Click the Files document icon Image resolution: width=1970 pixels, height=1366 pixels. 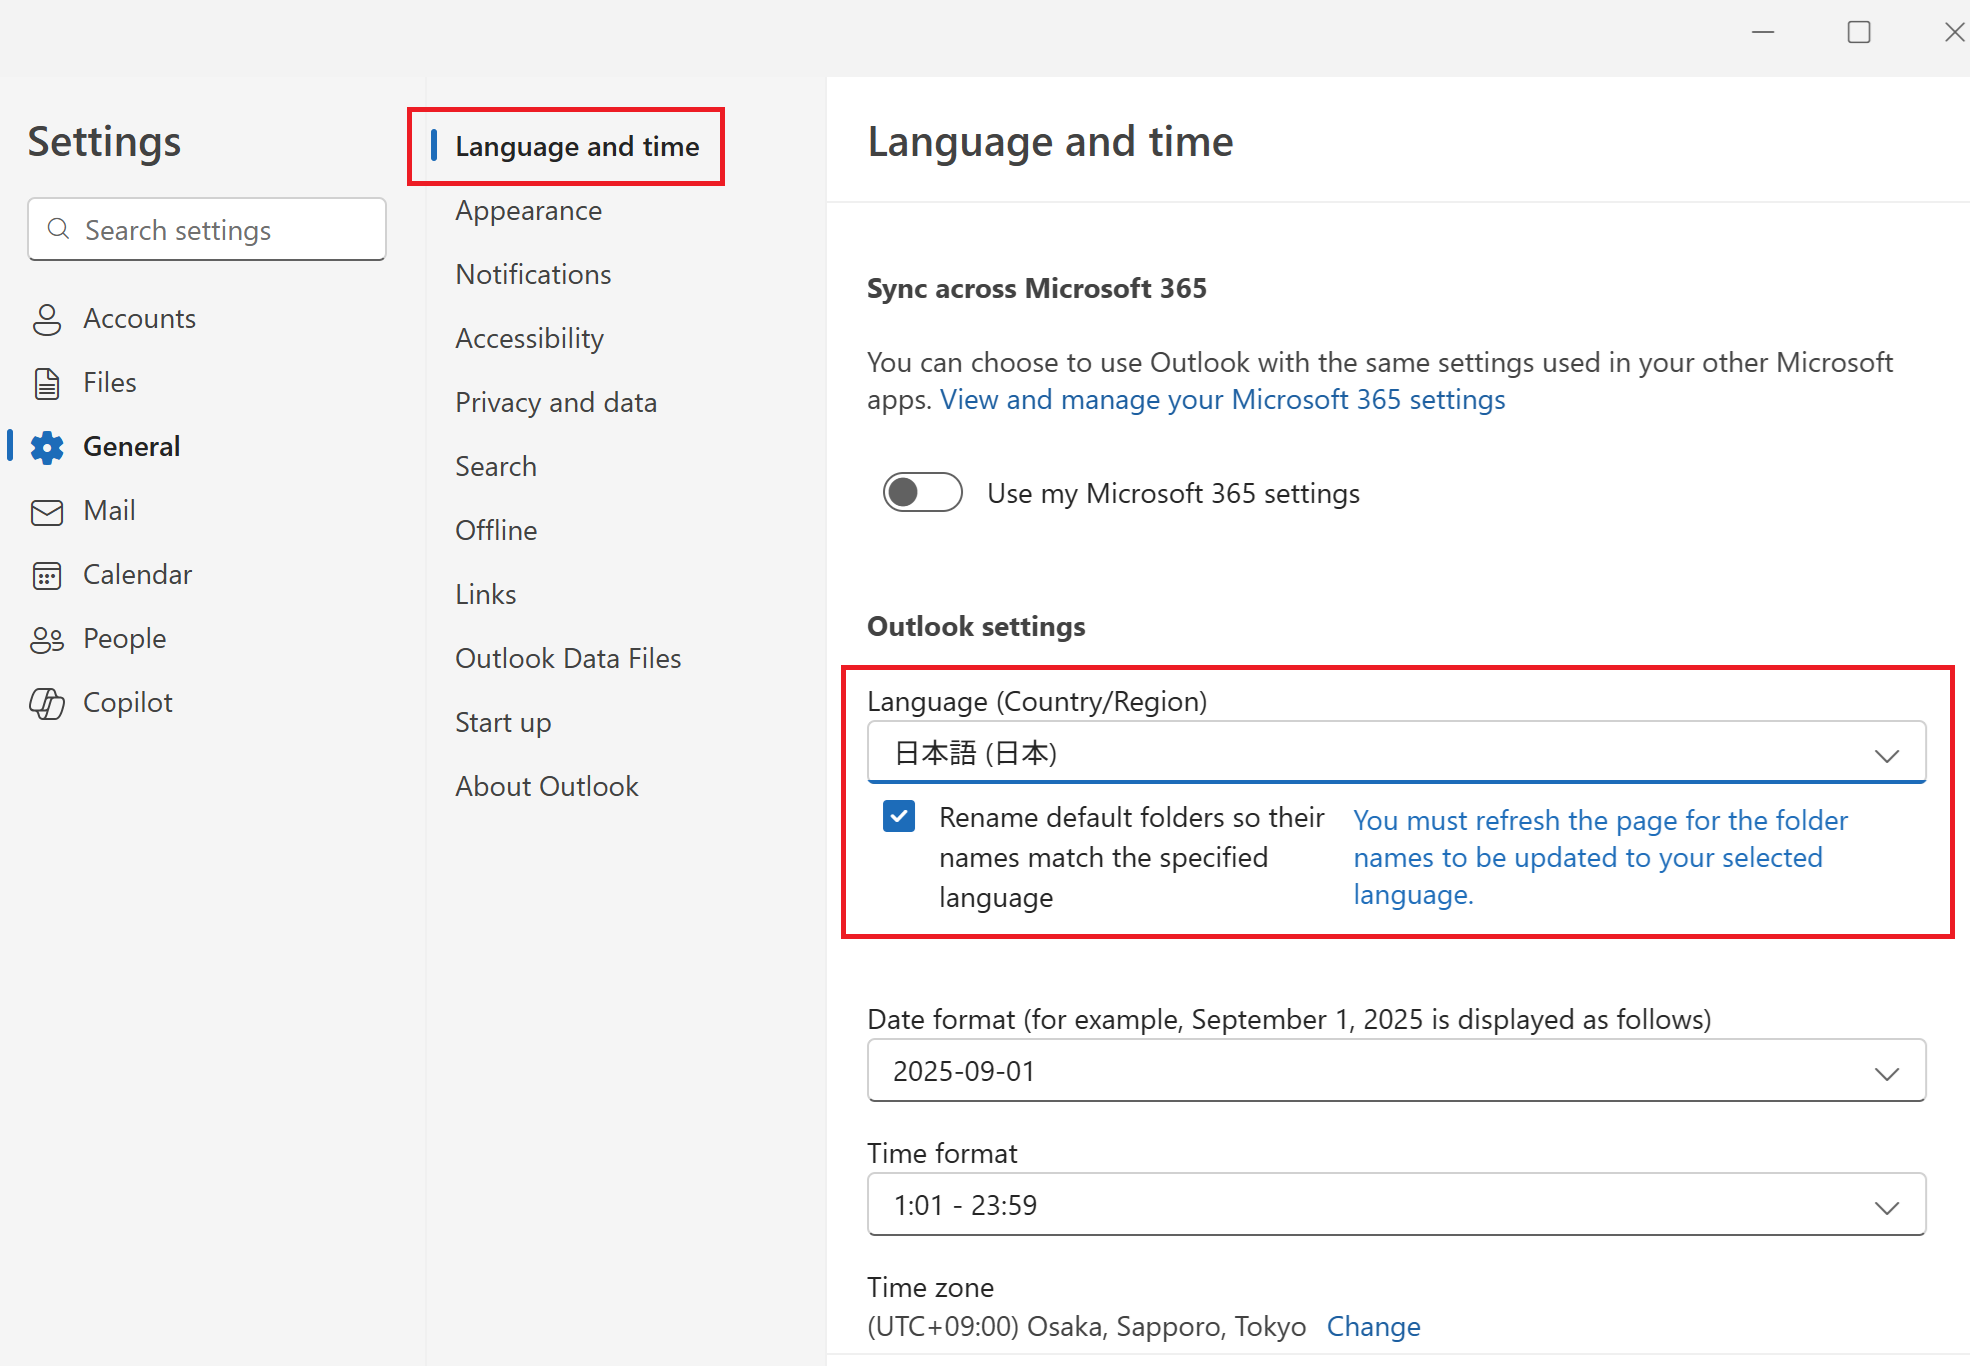pos(47,383)
